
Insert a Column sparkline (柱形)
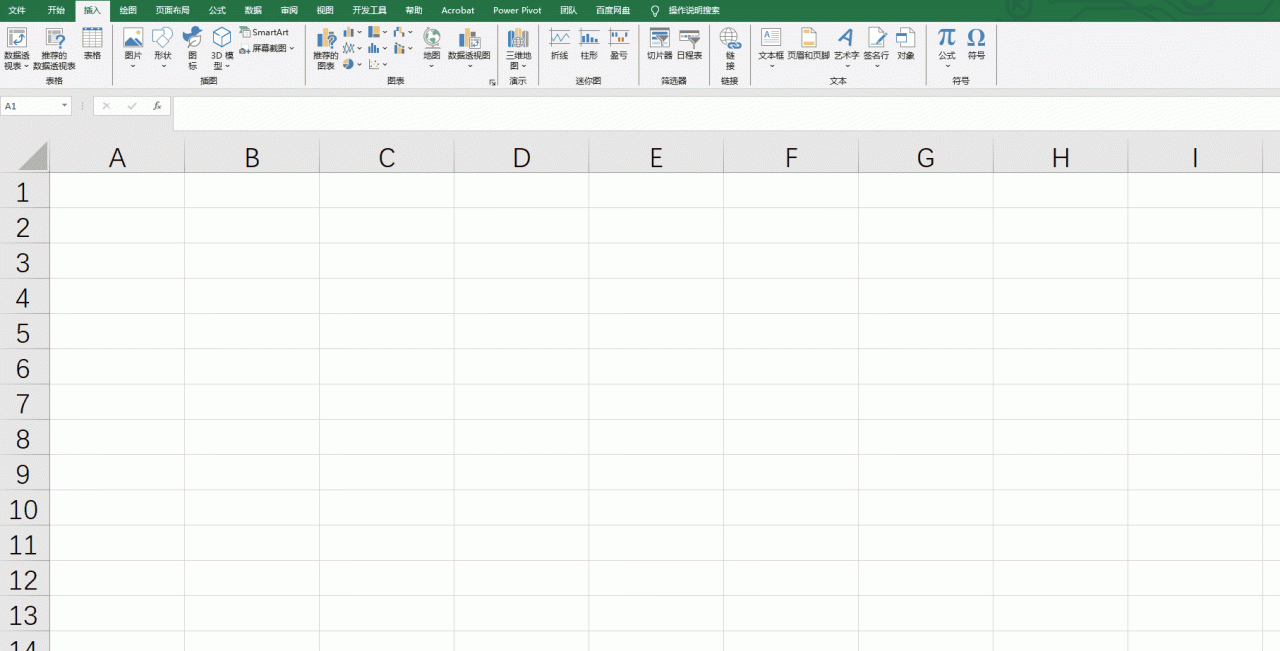589,45
